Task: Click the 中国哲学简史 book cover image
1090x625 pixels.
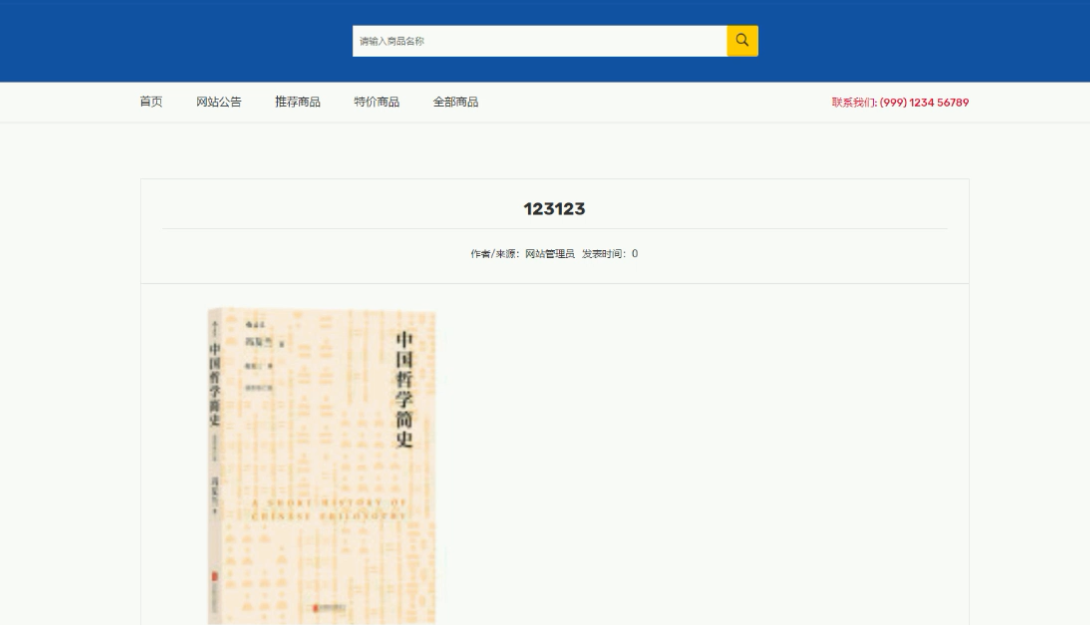Action: pos(322,466)
